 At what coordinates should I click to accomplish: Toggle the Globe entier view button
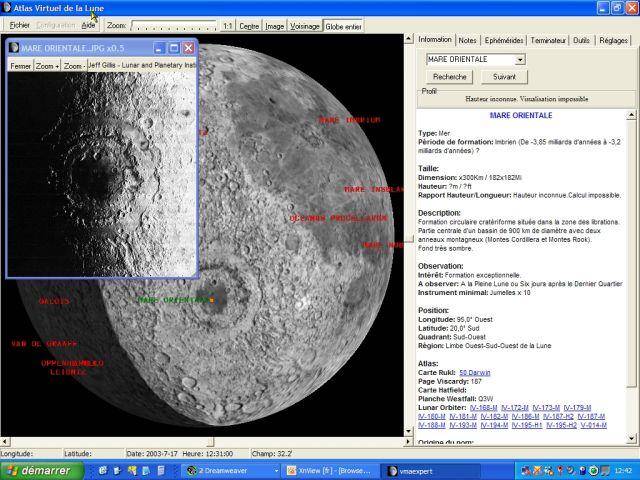click(x=343, y=27)
